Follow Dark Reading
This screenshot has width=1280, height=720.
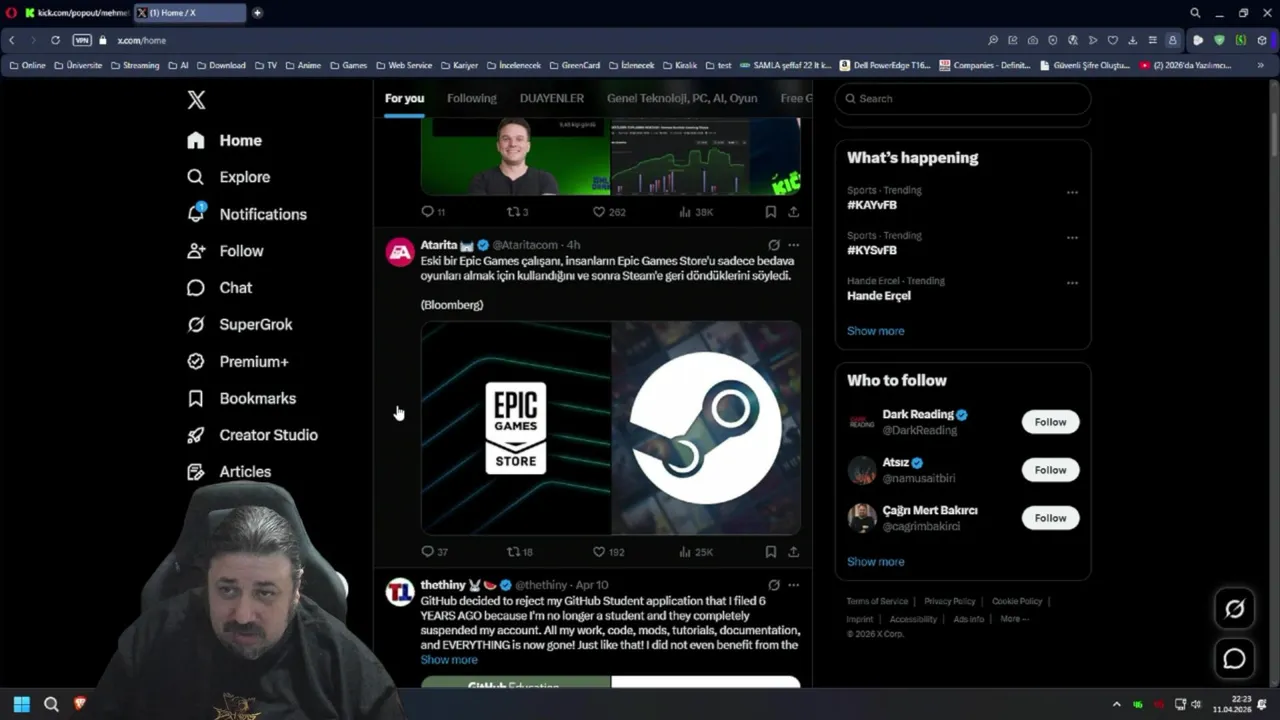click(x=1050, y=422)
